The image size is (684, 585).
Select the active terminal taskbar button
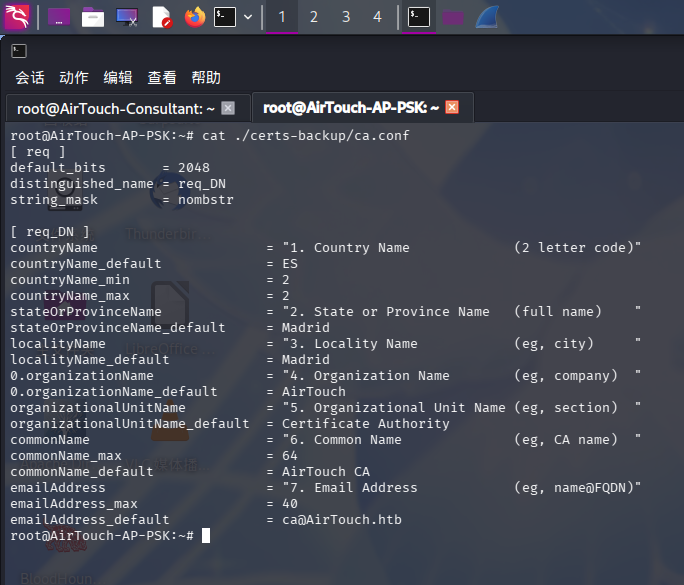[419, 17]
